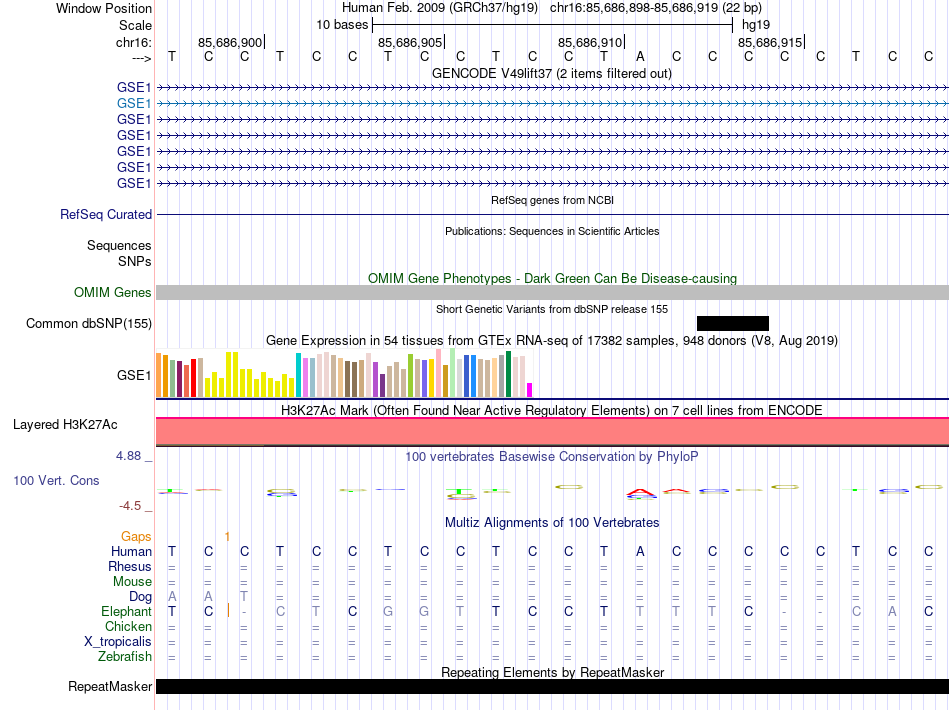
Task: Click the black Common dbSNP variant block
Action: [732, 323]
